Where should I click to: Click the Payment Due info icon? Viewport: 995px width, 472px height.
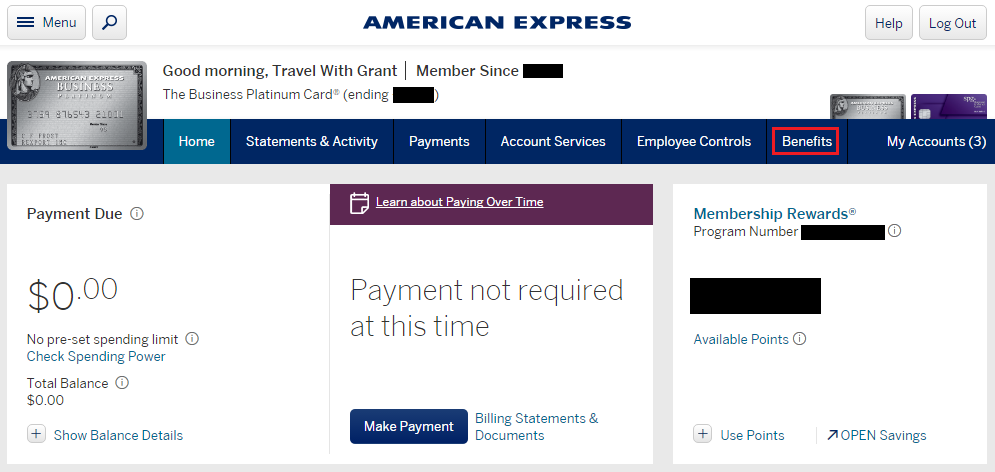point(137,214)
